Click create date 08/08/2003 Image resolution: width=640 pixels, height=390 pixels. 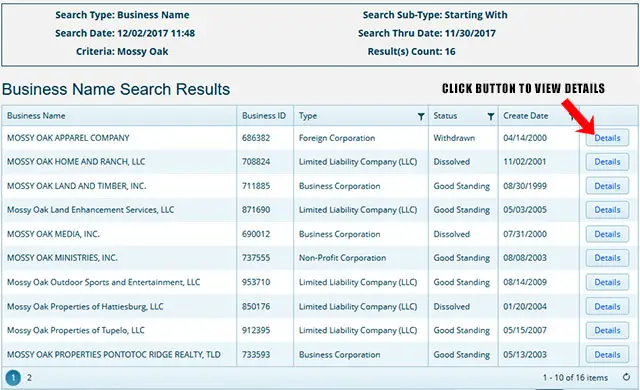pos(525,258)
